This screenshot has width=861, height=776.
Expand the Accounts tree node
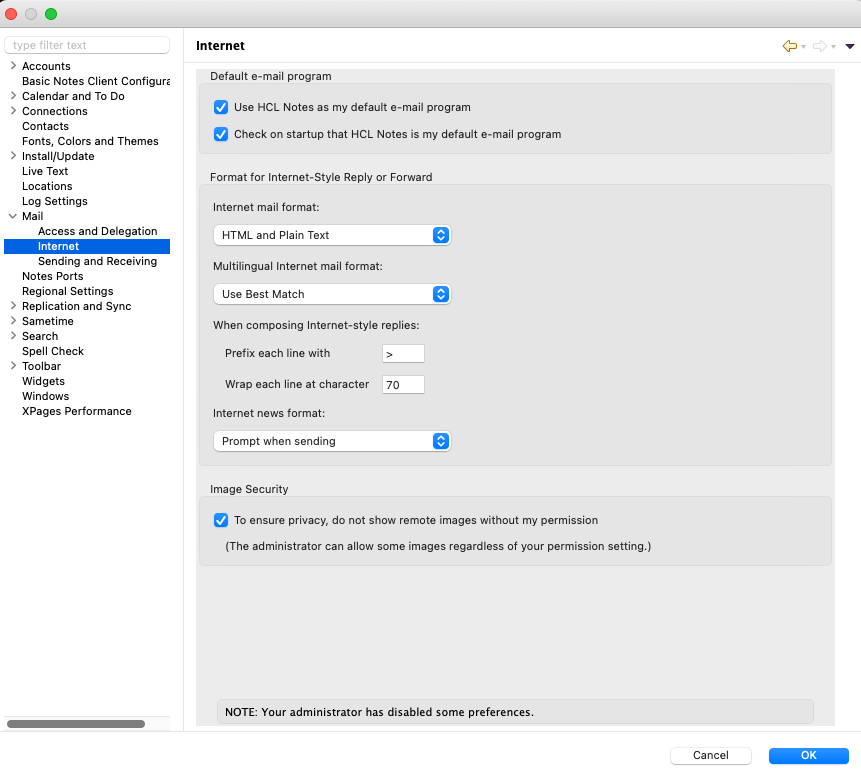(x=12, y=66)
